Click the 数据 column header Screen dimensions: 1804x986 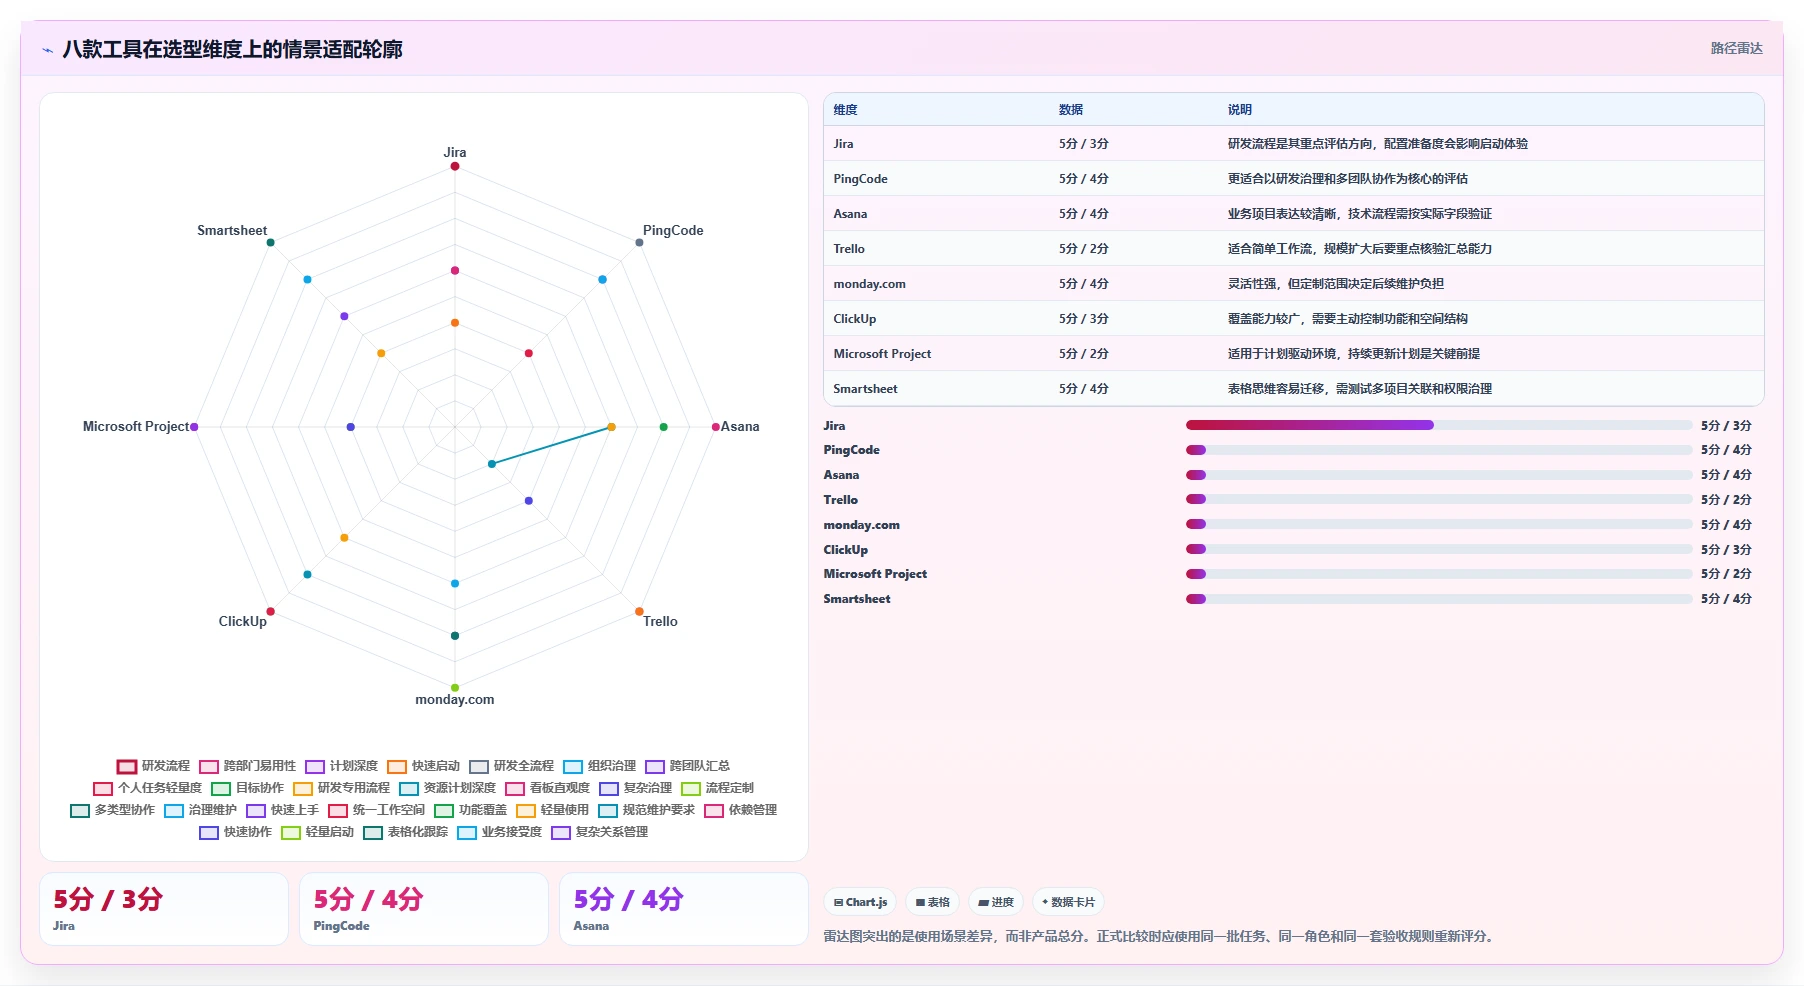coord(1071,110)
